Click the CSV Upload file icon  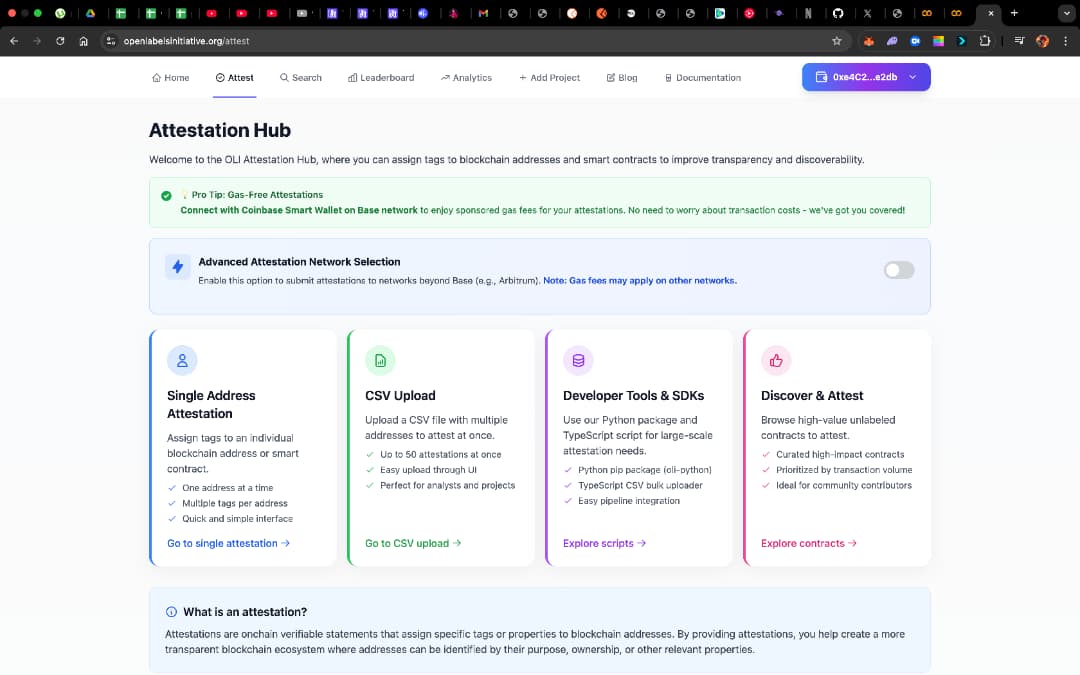tap(380, 360)
